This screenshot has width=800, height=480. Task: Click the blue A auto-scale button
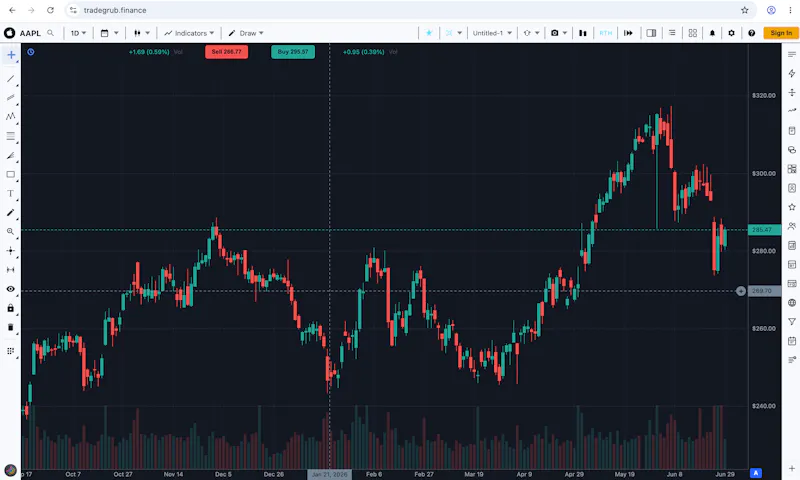coord(756,473)
